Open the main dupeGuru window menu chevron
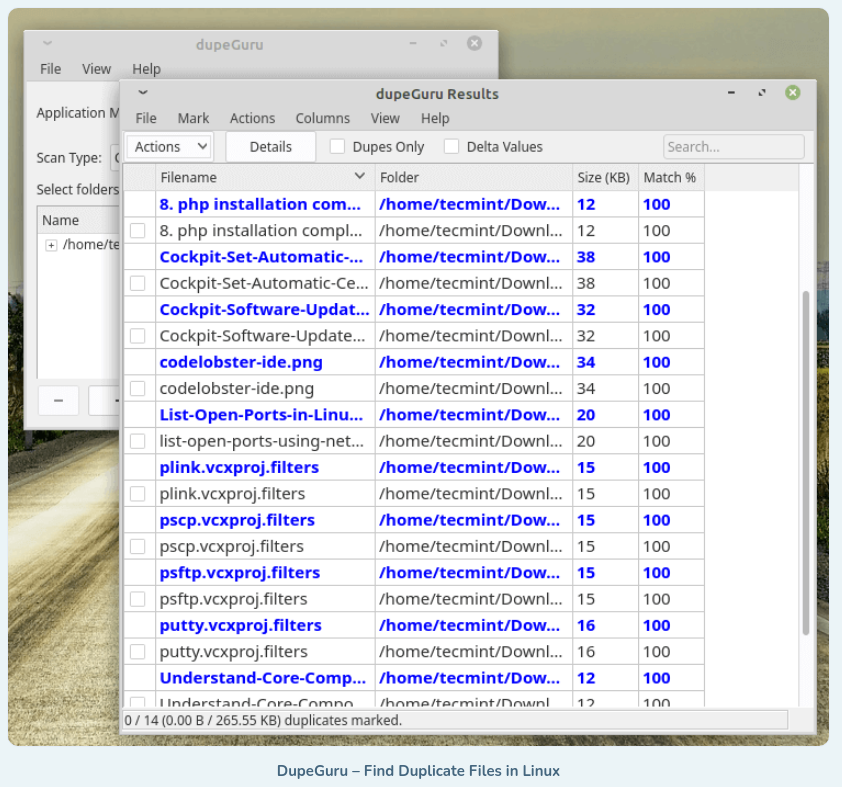 [48, 43]
